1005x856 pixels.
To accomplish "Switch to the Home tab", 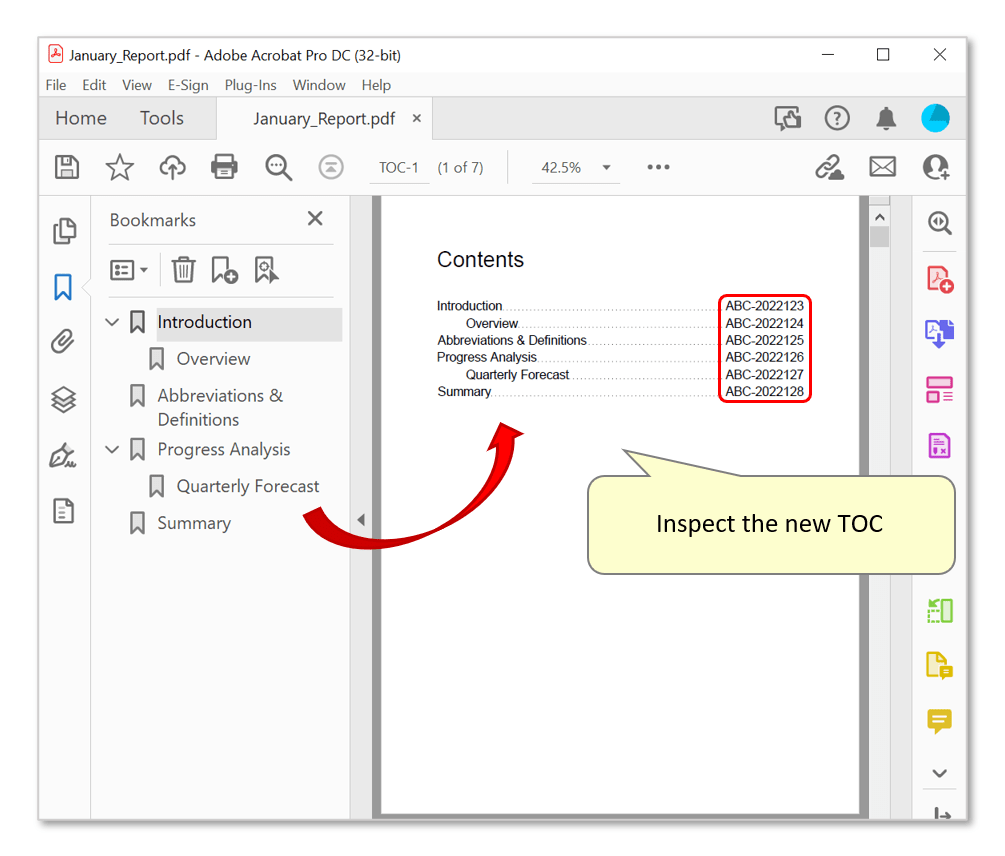I will pyautogui.click(x=80, y=118).
